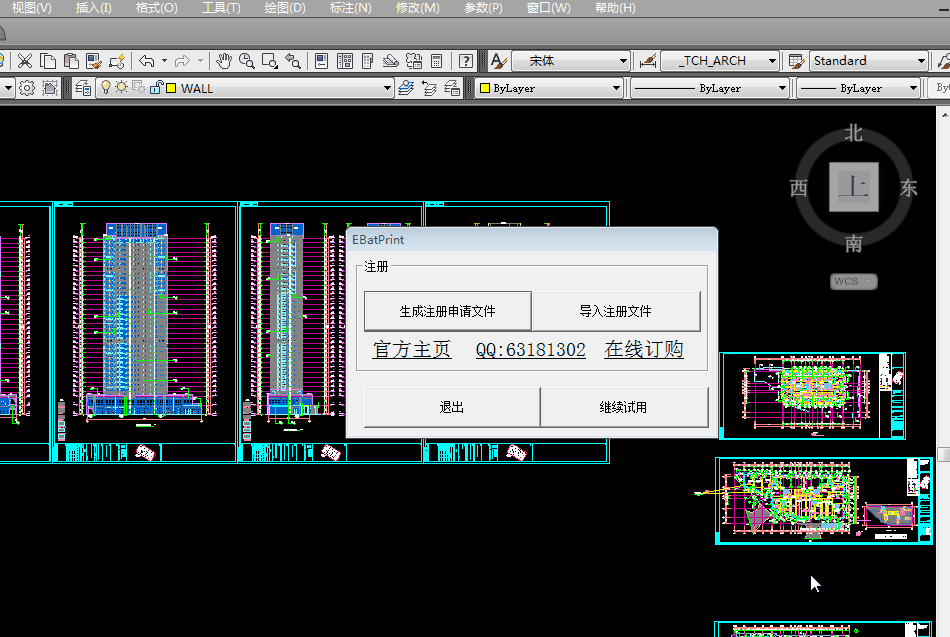Expand the _TCH_ARCH dimension style dropdown
The image size is (950, 637).
(772, 61)
